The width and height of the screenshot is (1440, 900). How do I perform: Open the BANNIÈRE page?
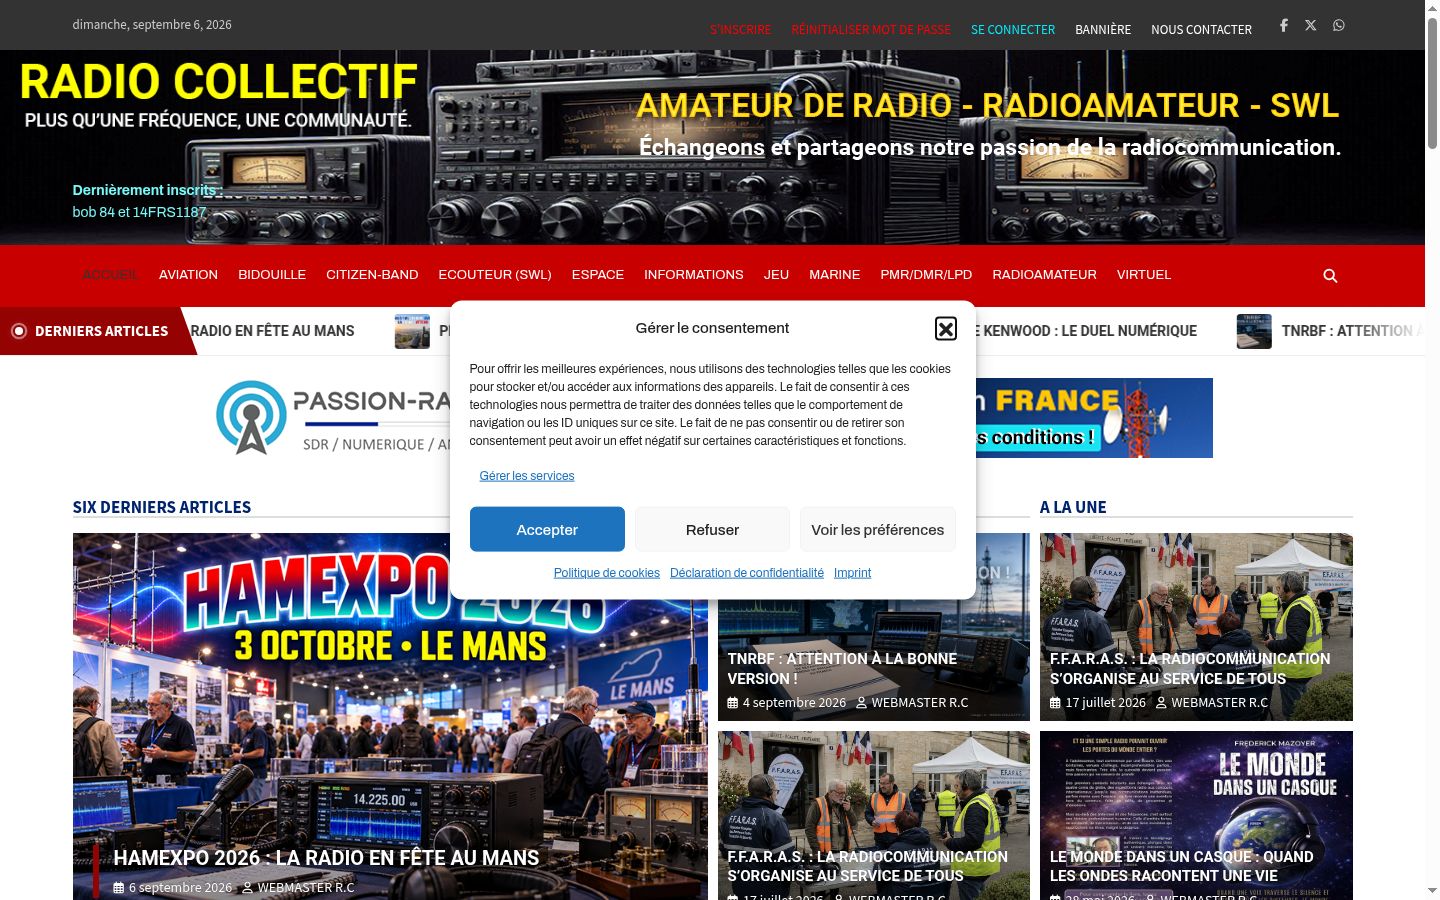point(1103,30)
